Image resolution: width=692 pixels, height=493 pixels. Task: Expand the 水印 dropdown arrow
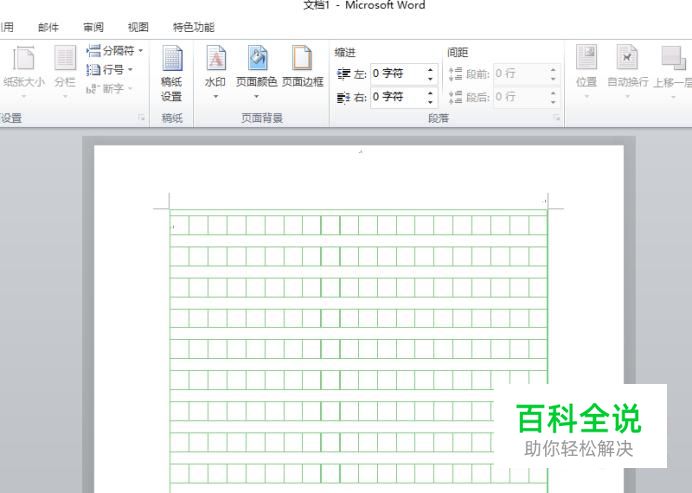point(215,96)
